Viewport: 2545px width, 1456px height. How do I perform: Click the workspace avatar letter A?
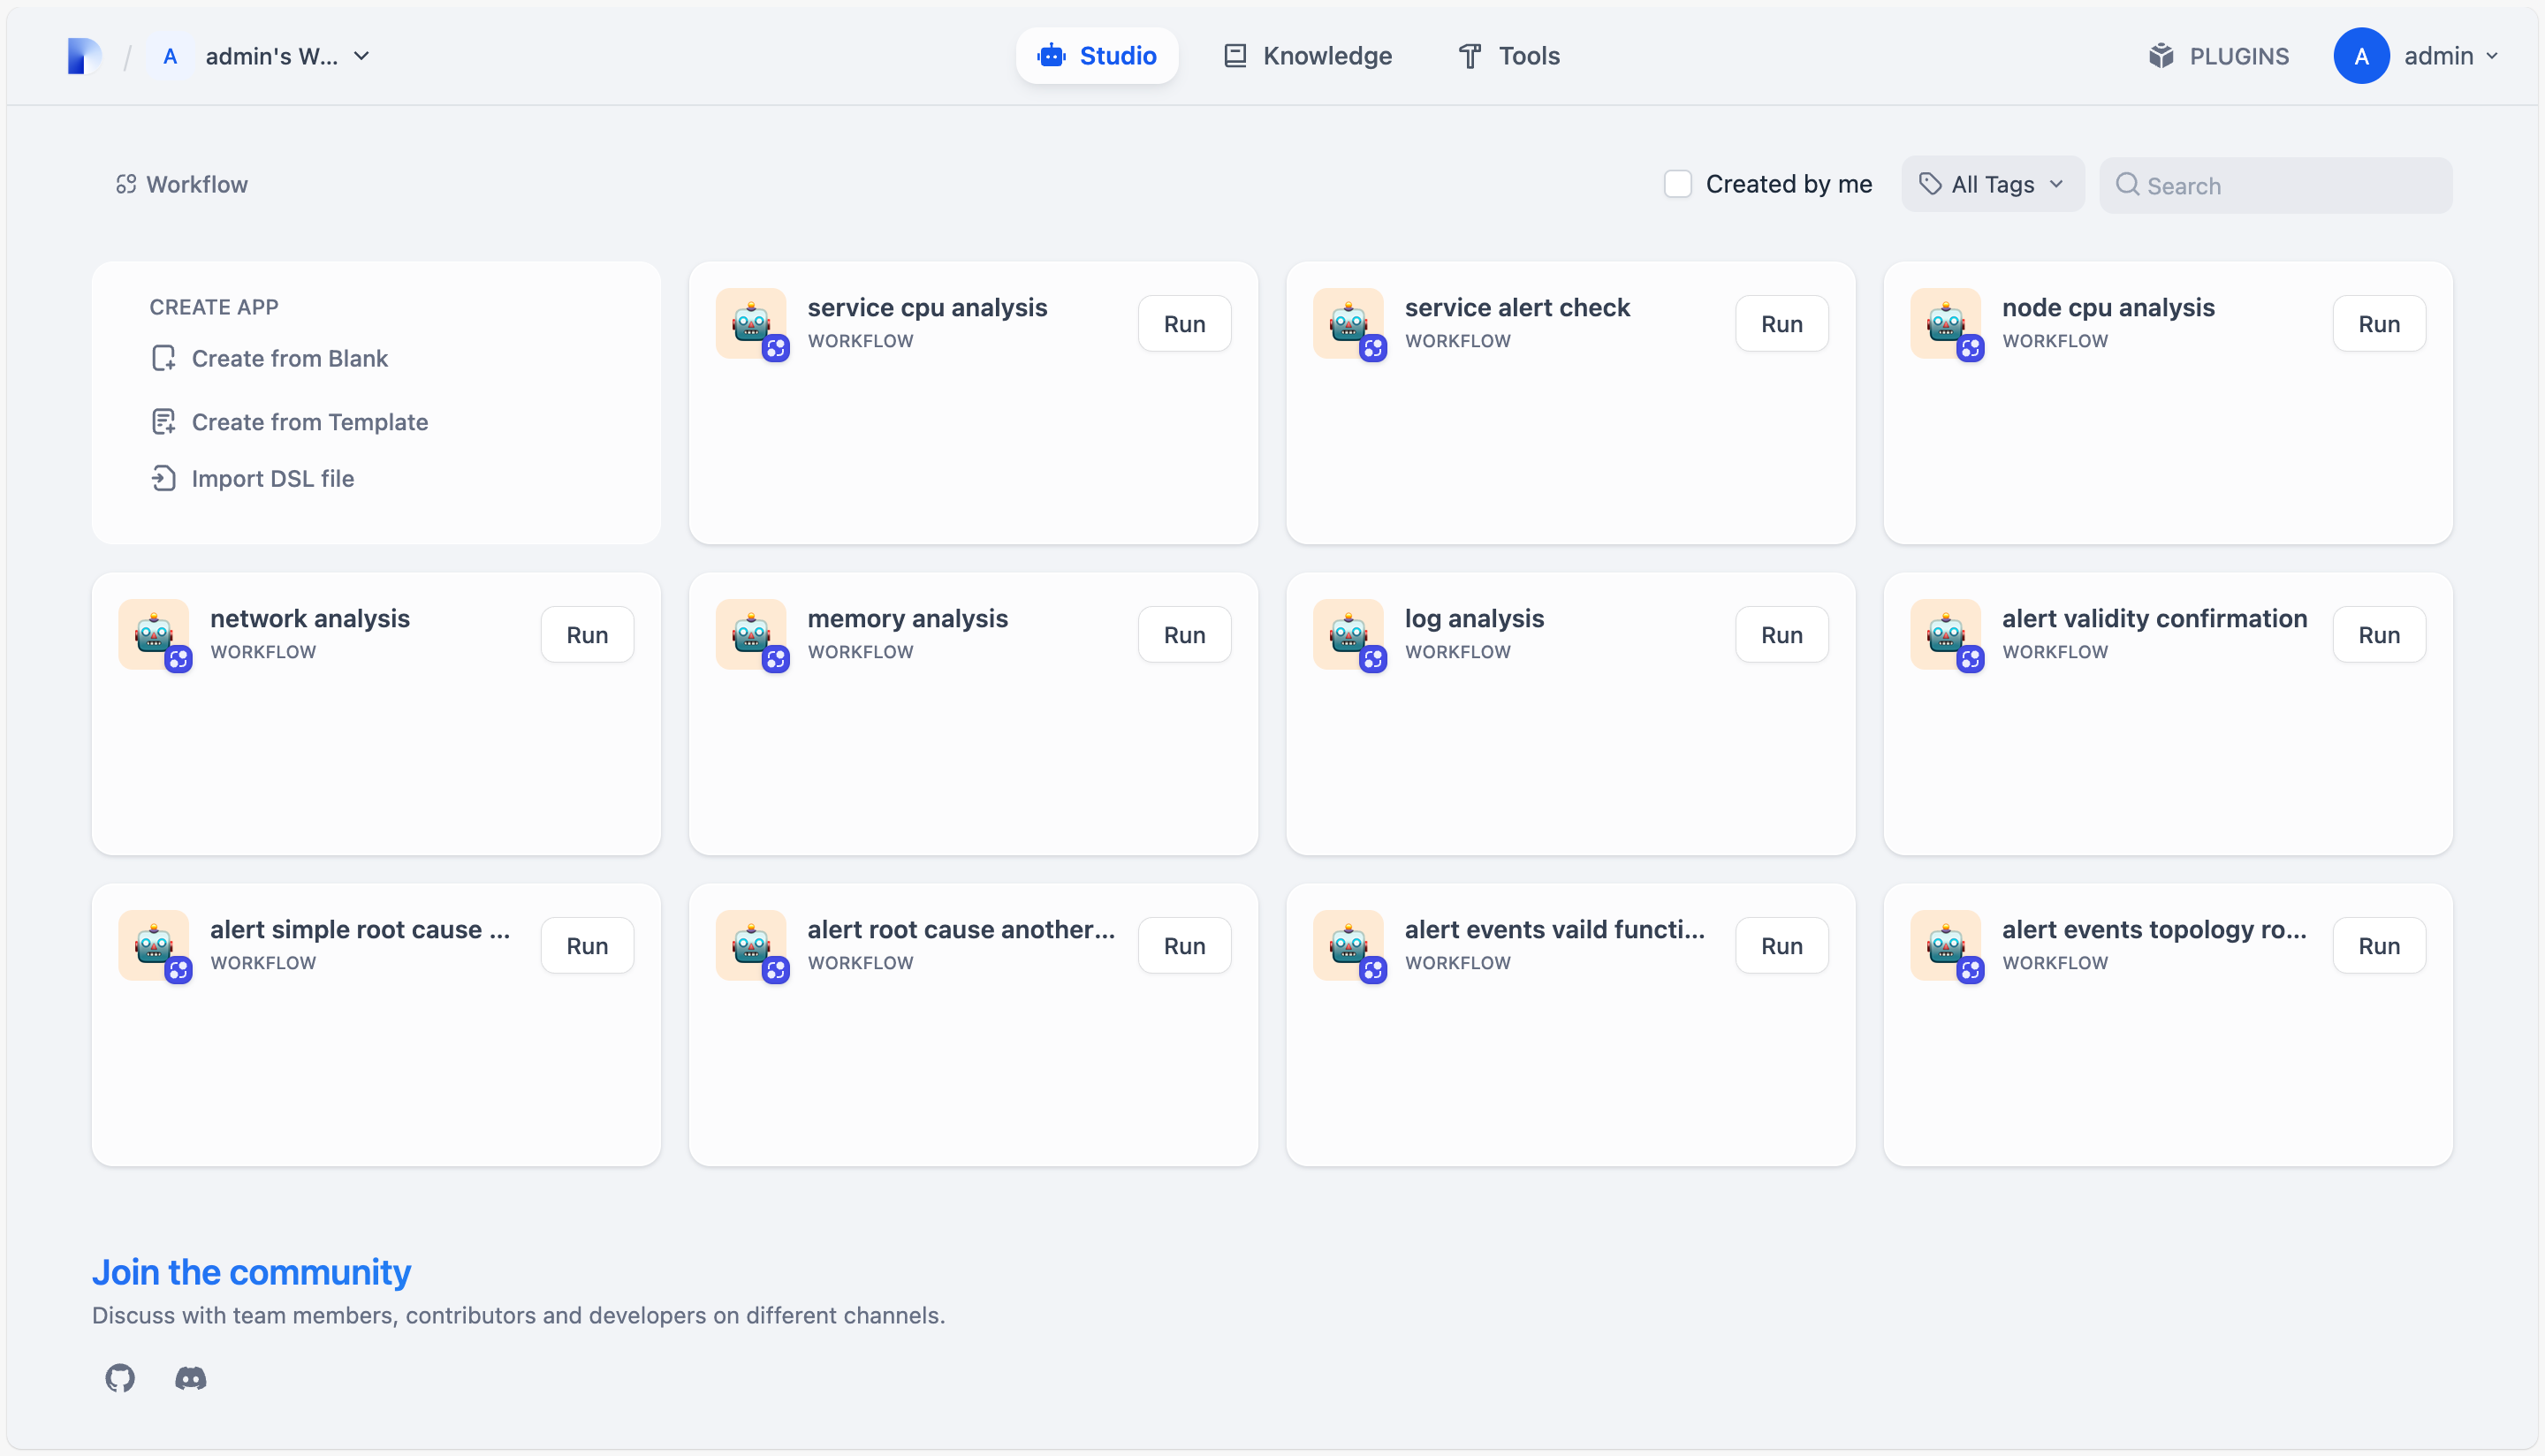coord(170,56)
